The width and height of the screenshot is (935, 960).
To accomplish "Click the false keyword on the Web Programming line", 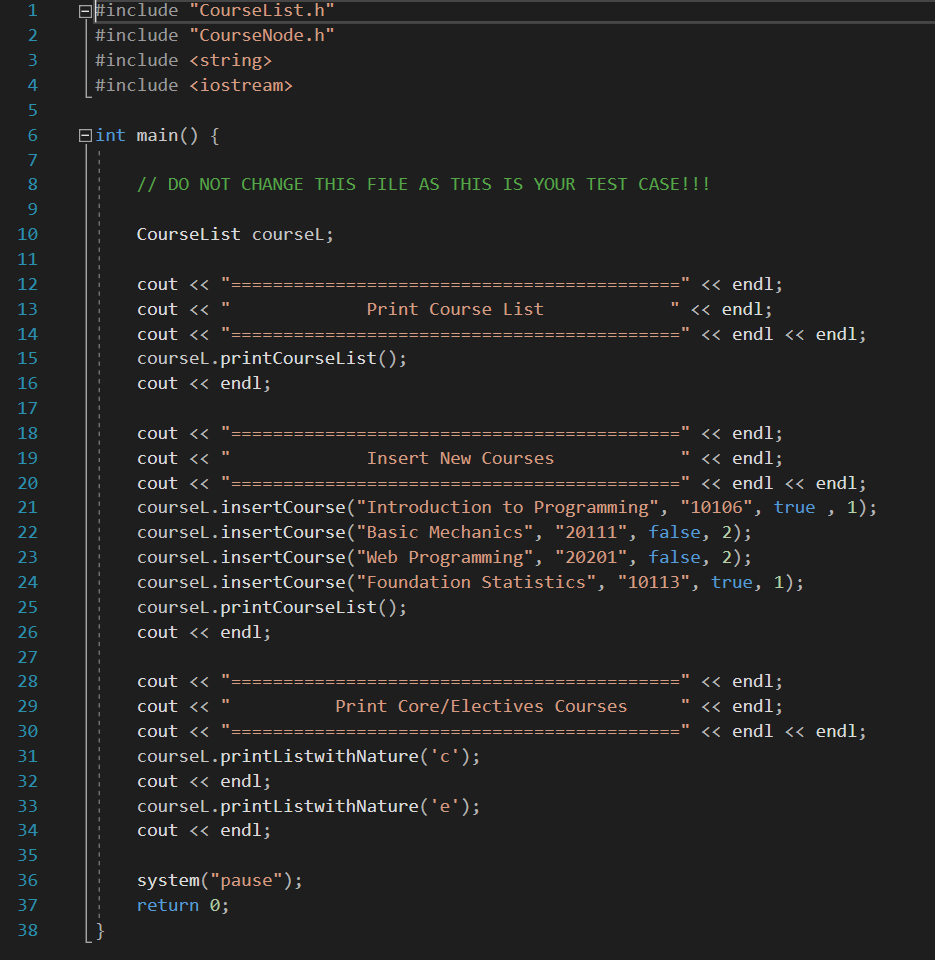I will pos(672,557).
